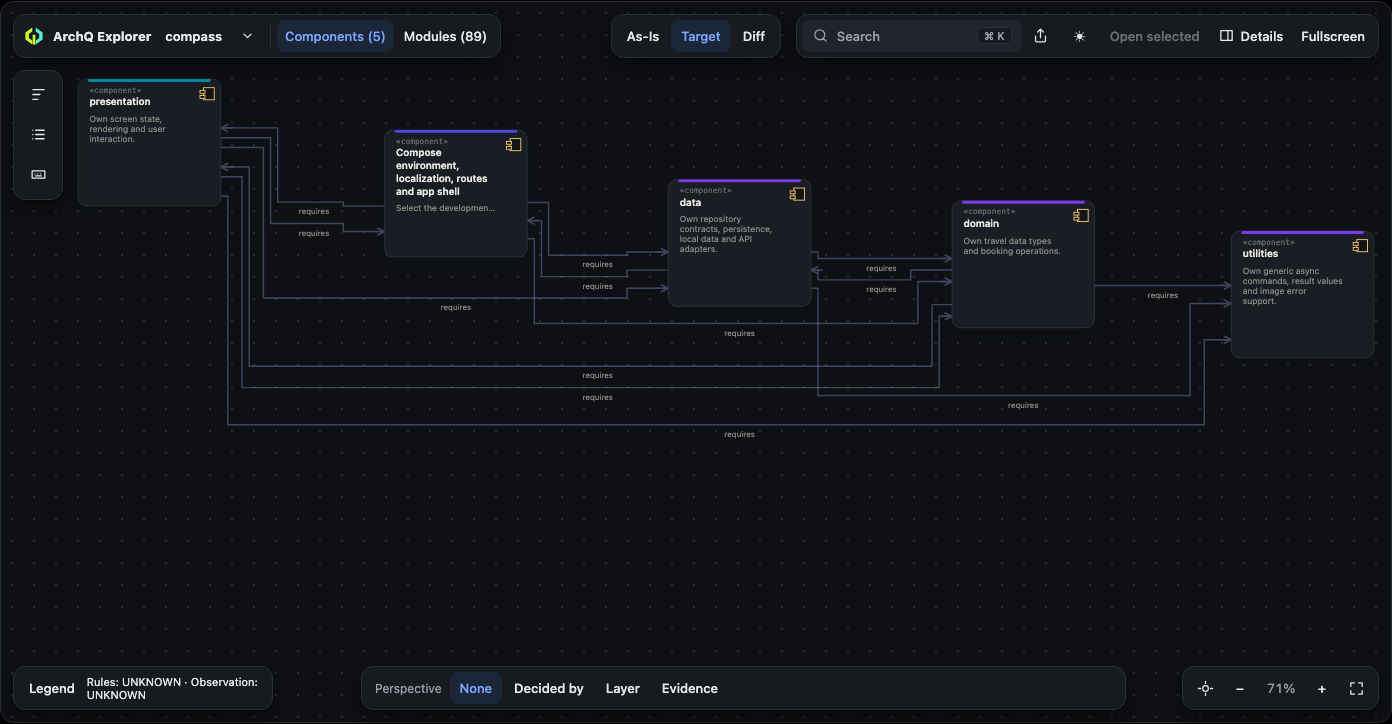The width and height of the screenshot is (1392, 724).
Task: Click the Legend label
Action: 52,688
